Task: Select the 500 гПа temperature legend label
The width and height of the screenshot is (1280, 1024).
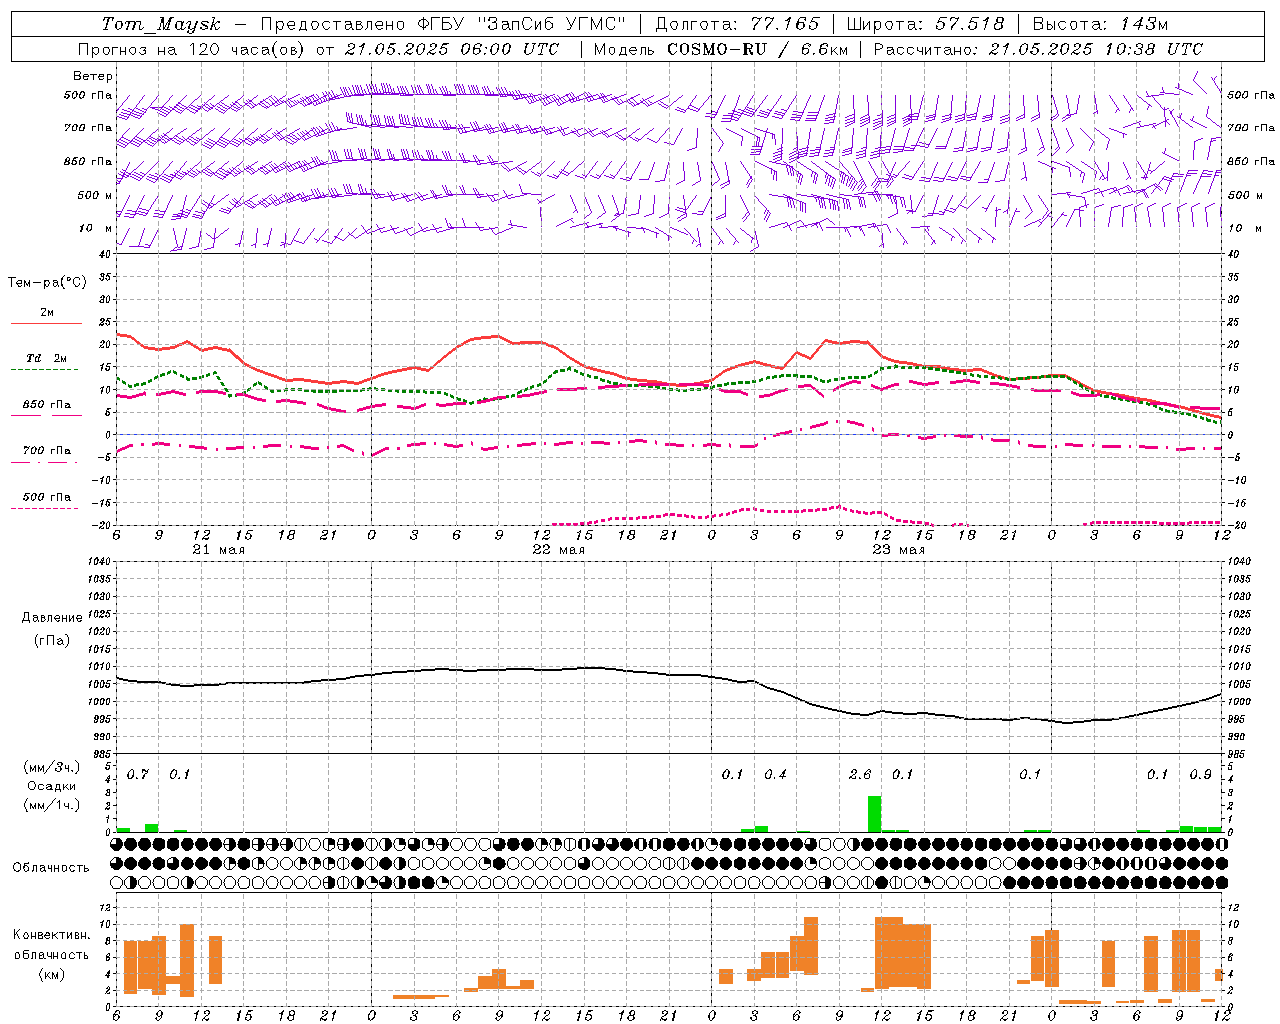Action: click(x=47, y=497)
